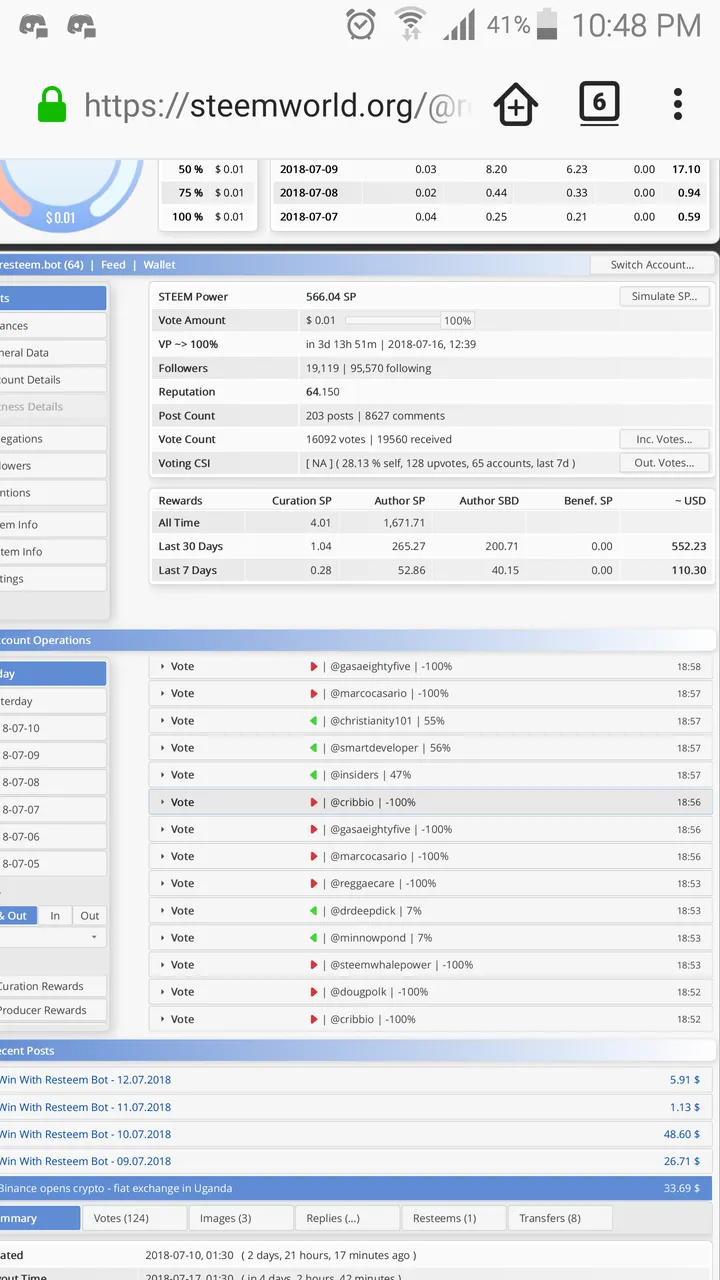720x1280 pixels.
Task: Switch to Transfers (8) tab
Action: pyautogui.click(x=560, y=1218)
